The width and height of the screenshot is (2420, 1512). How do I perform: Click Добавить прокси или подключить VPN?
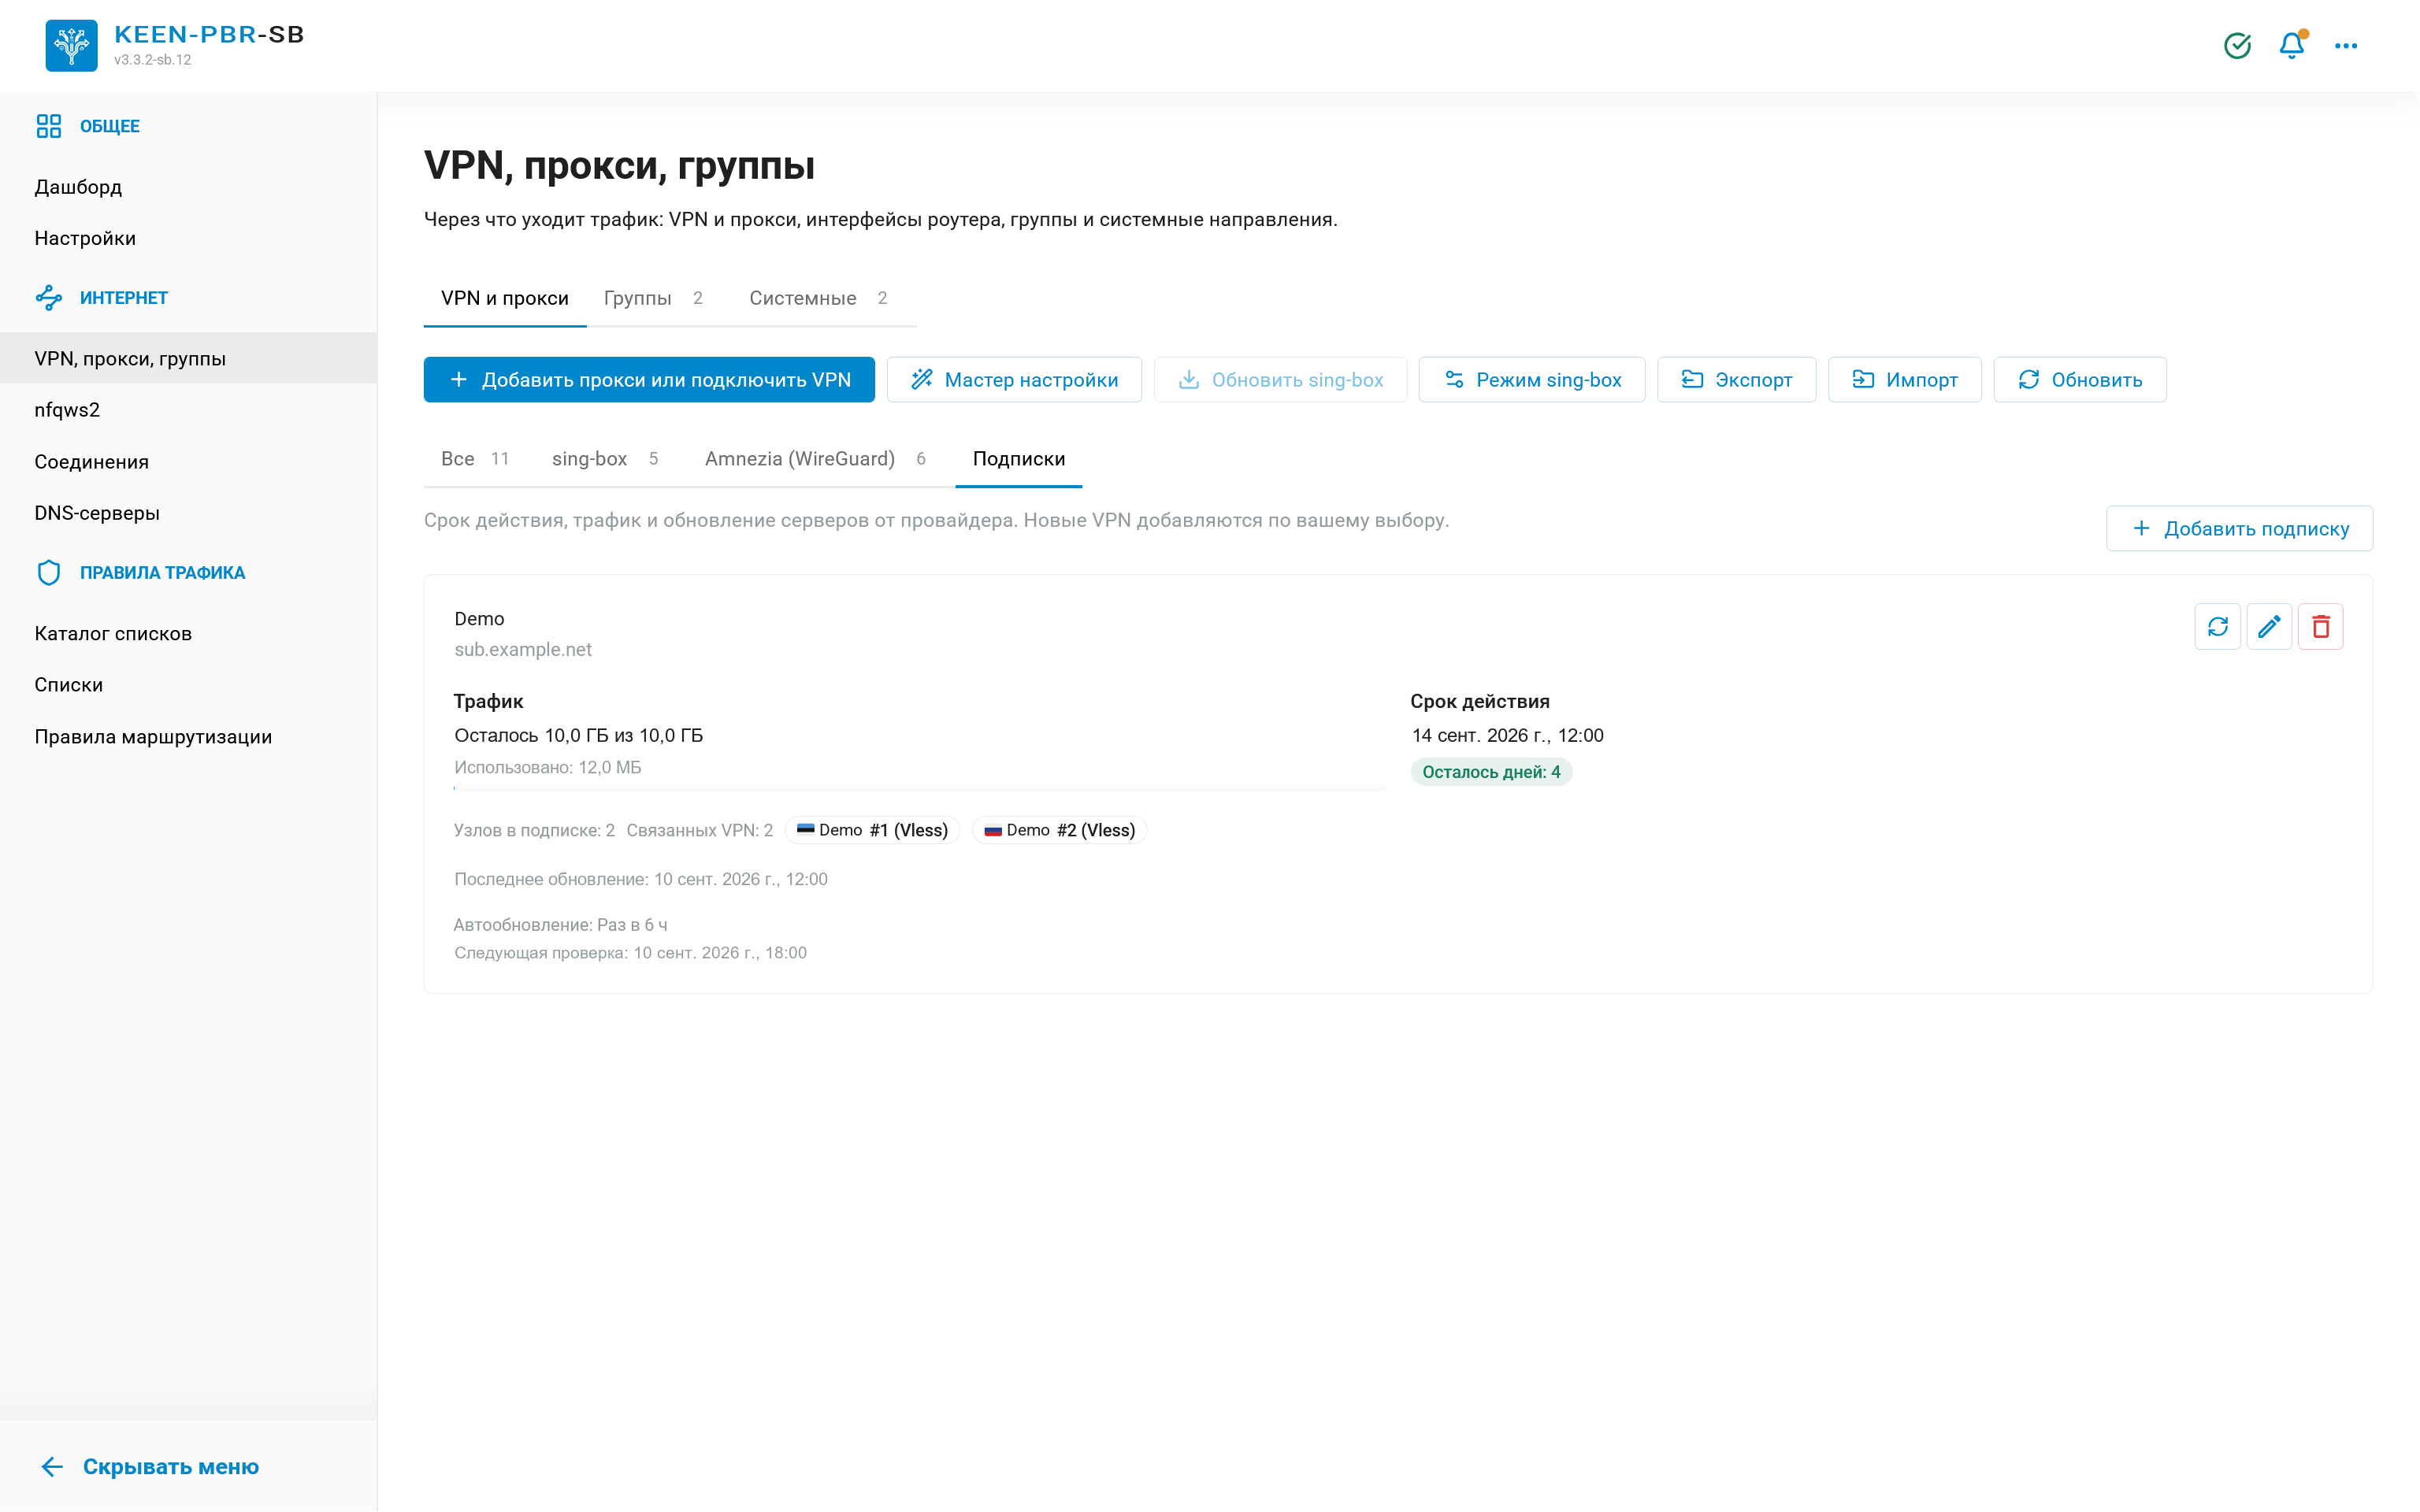click(649, 380)
